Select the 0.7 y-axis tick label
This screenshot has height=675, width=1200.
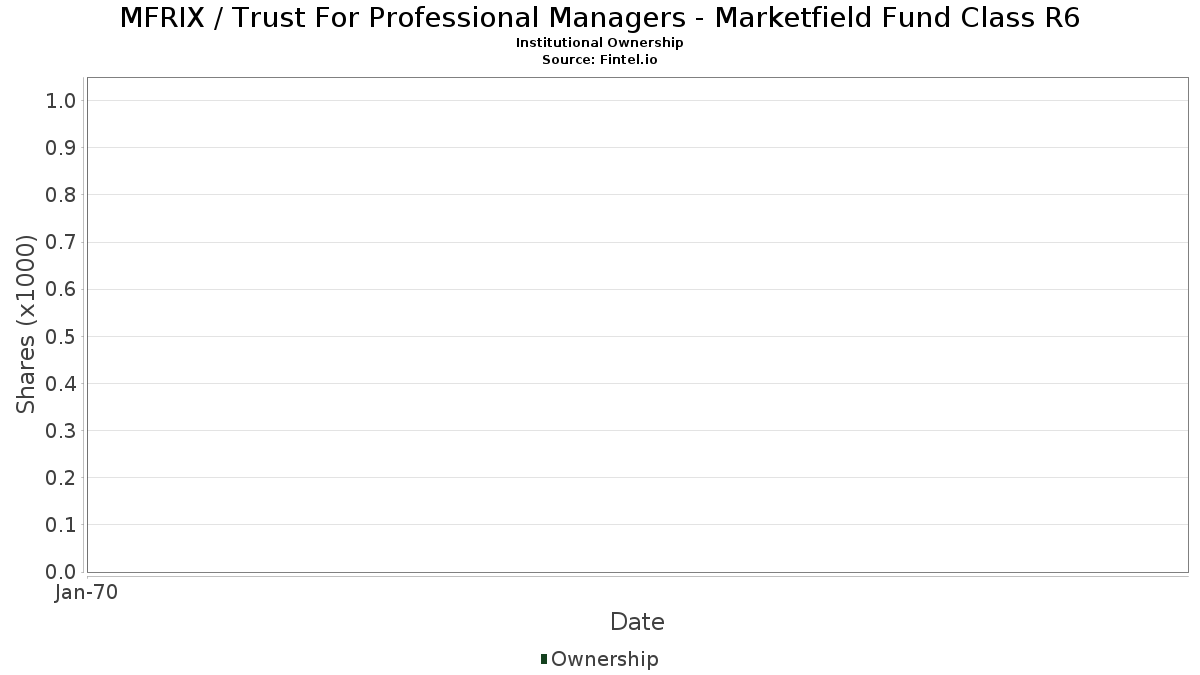coord(61,242)
